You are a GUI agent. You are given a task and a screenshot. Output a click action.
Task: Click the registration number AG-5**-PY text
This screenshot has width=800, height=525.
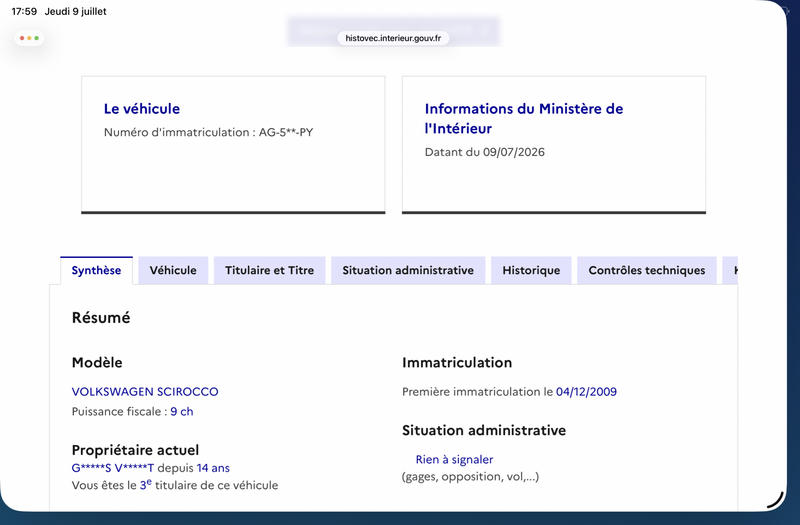pos(286,133)
